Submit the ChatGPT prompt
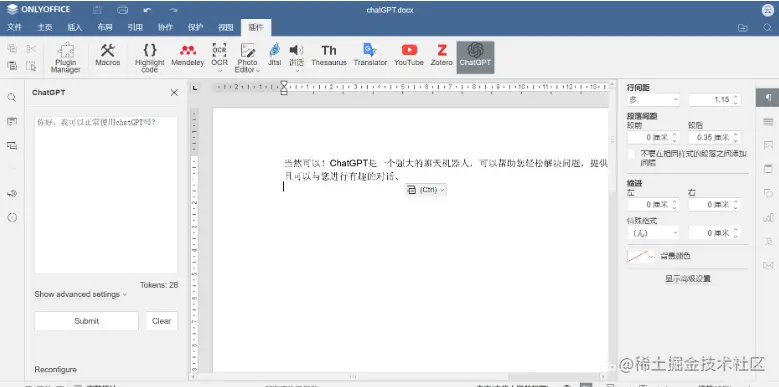 pyautogui.click(x=86, y=321)
